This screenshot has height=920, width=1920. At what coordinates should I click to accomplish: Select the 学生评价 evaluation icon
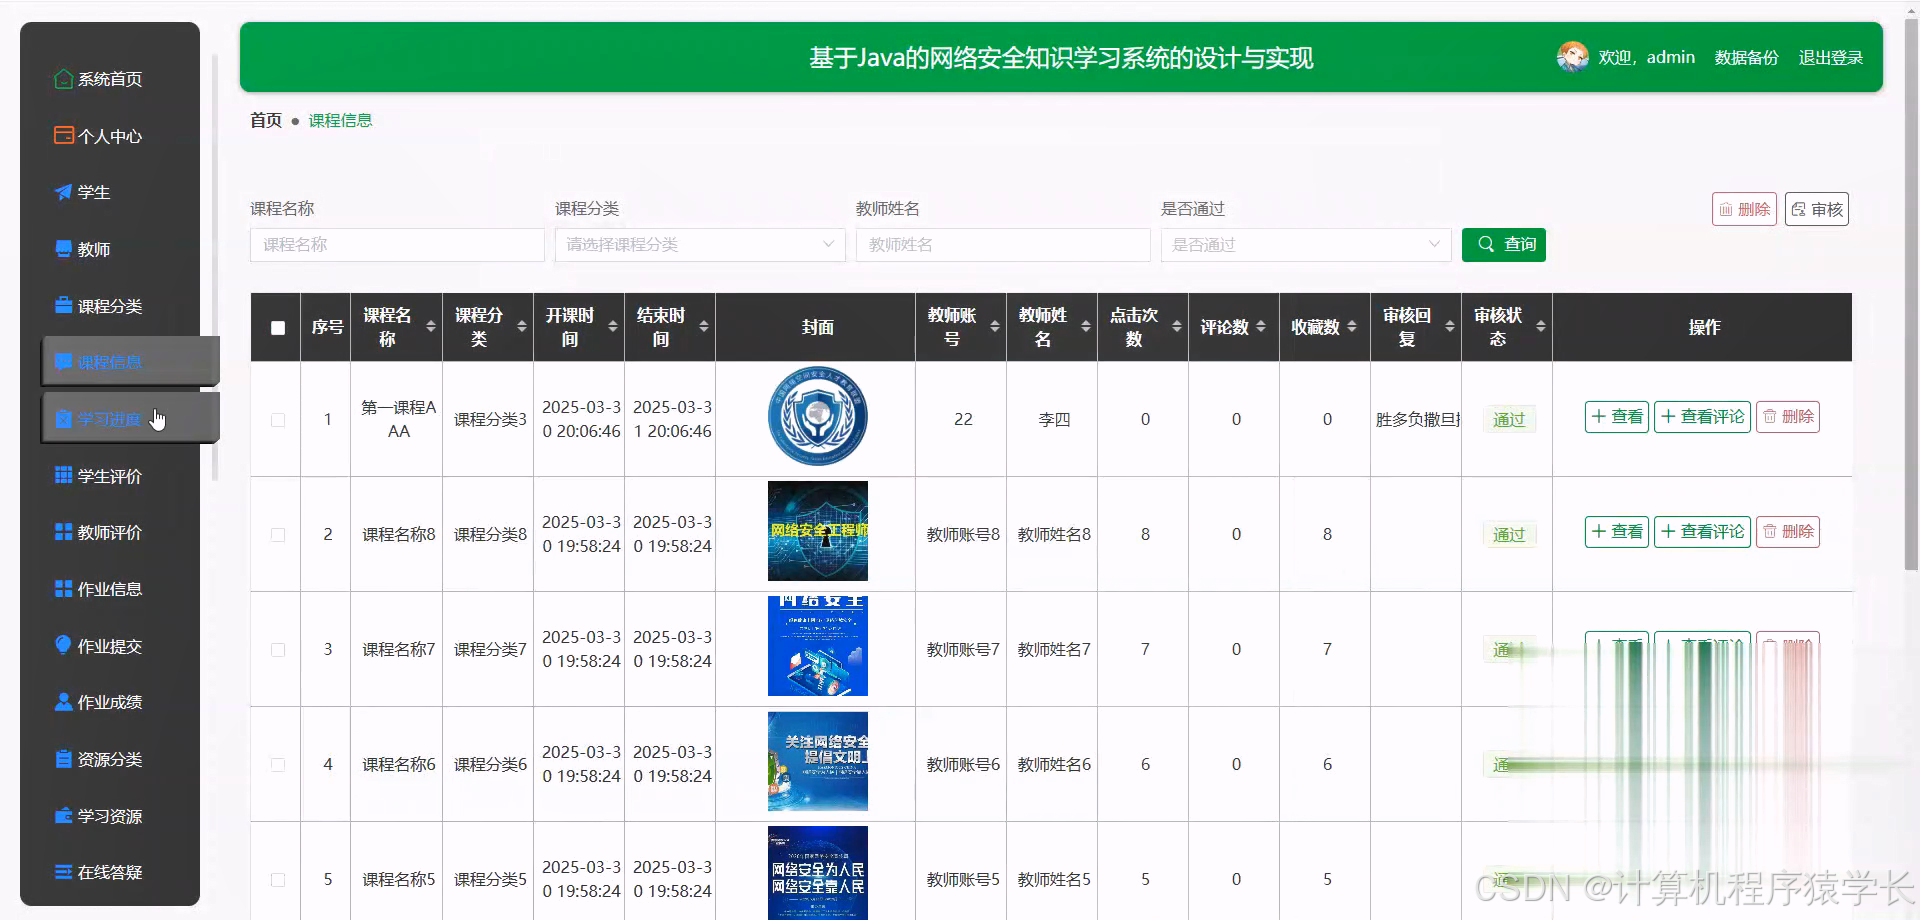click(x=62, y=475)
